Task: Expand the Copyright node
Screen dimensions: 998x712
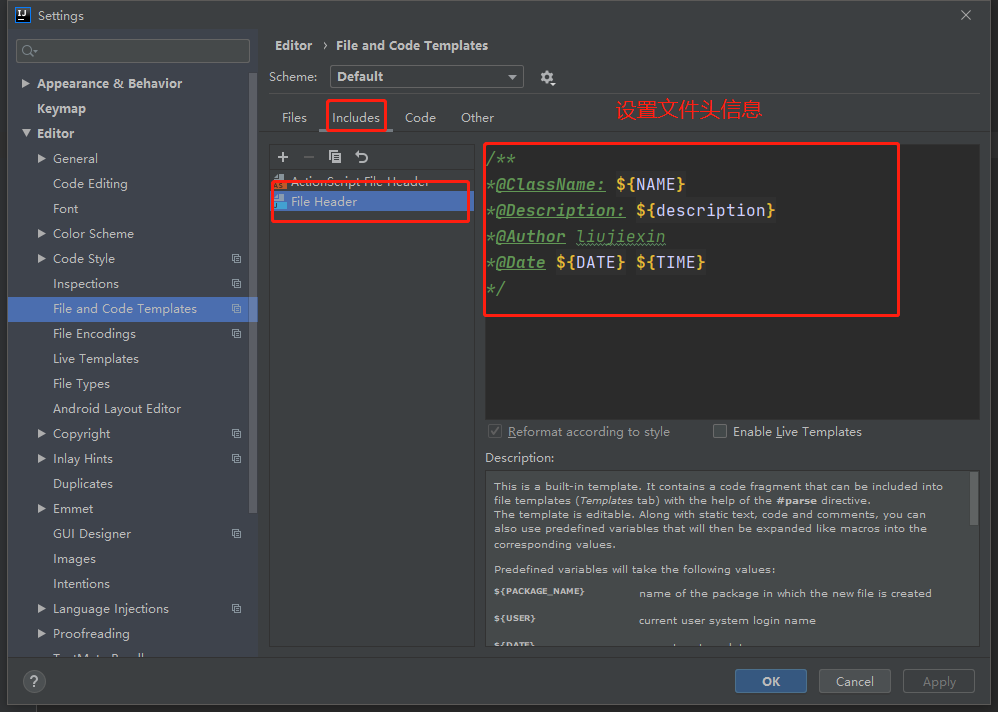Action: click(x=41, y=433)
